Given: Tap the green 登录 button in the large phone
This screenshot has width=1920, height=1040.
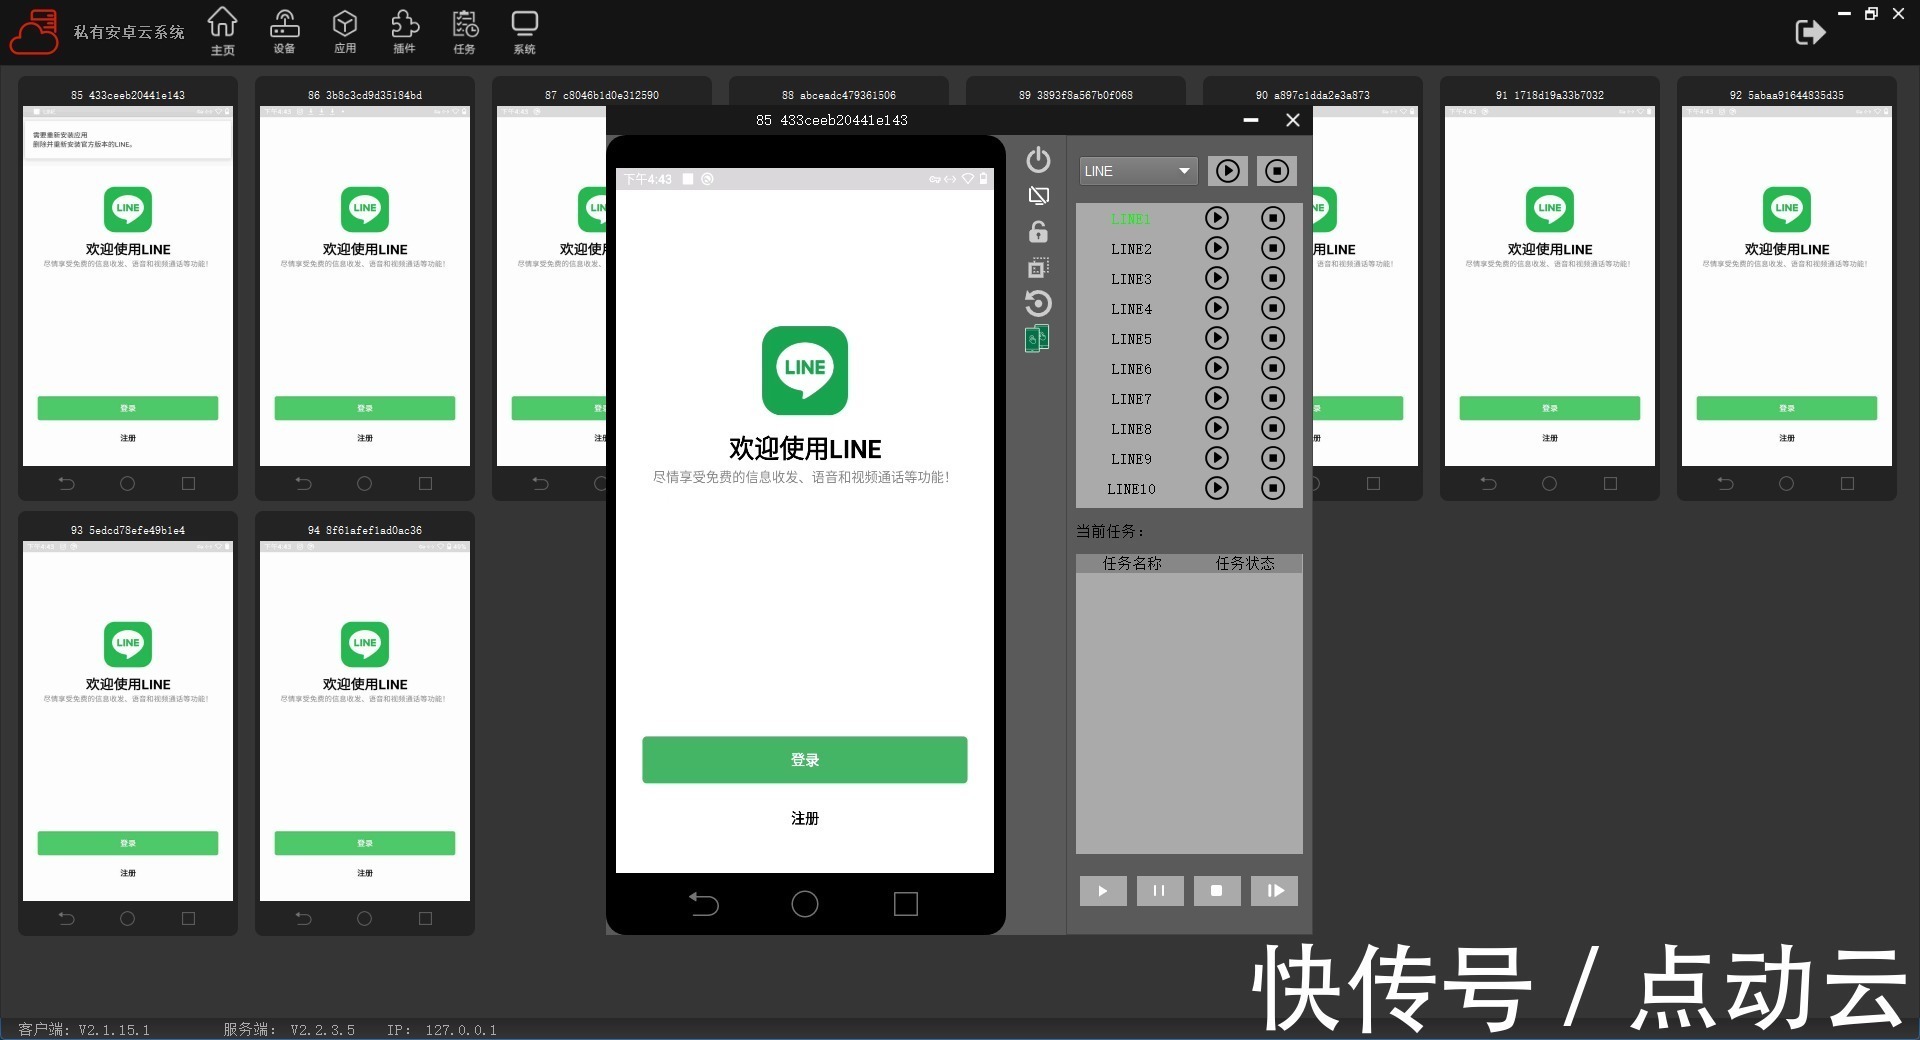Looking at the screenshot, I should [x=804, y=760].
